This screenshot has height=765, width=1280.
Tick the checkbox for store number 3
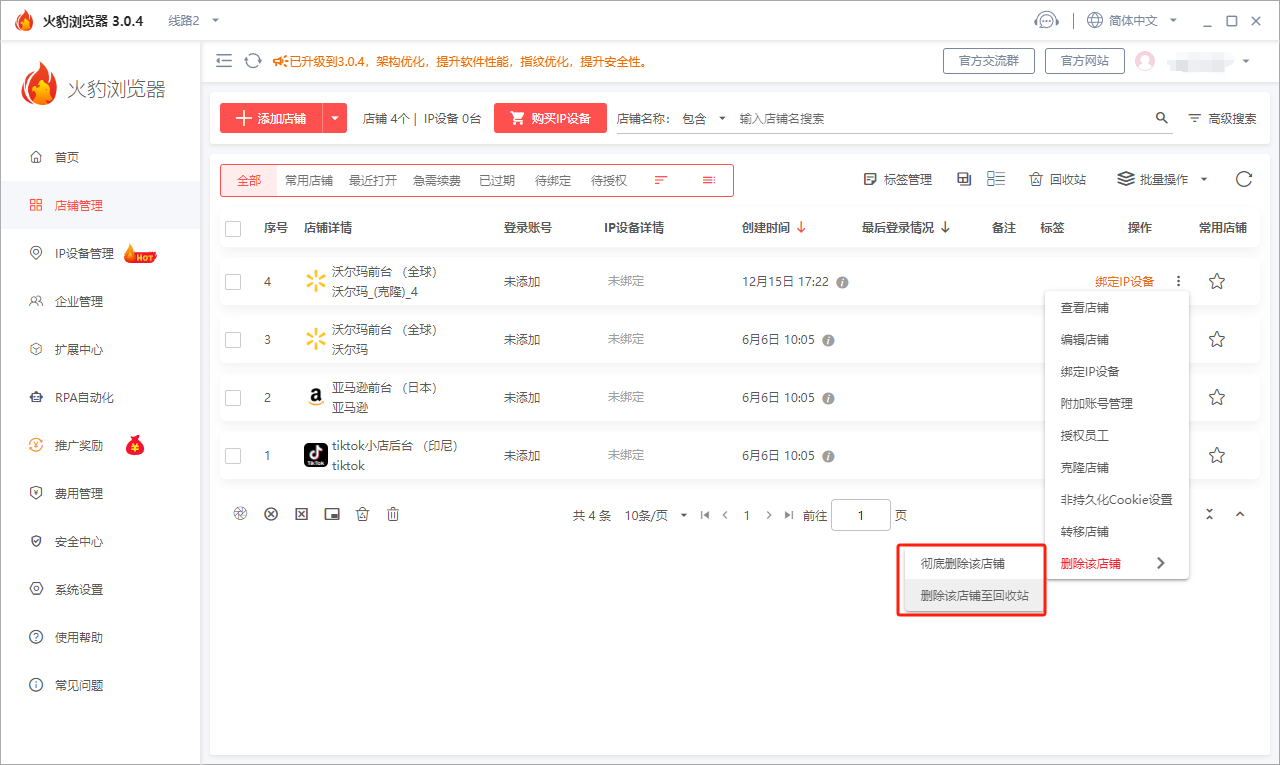[233, 340]
